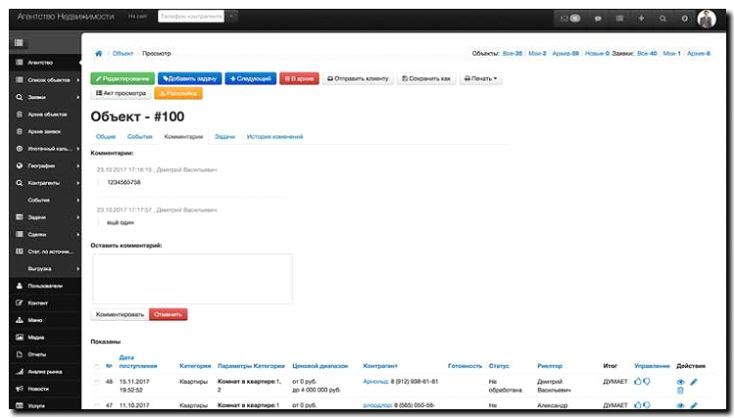The height and width of the screenshot is (418, 735).
Task: Click the home icon in breadcrumb
Action: click(x=98, y=52)
